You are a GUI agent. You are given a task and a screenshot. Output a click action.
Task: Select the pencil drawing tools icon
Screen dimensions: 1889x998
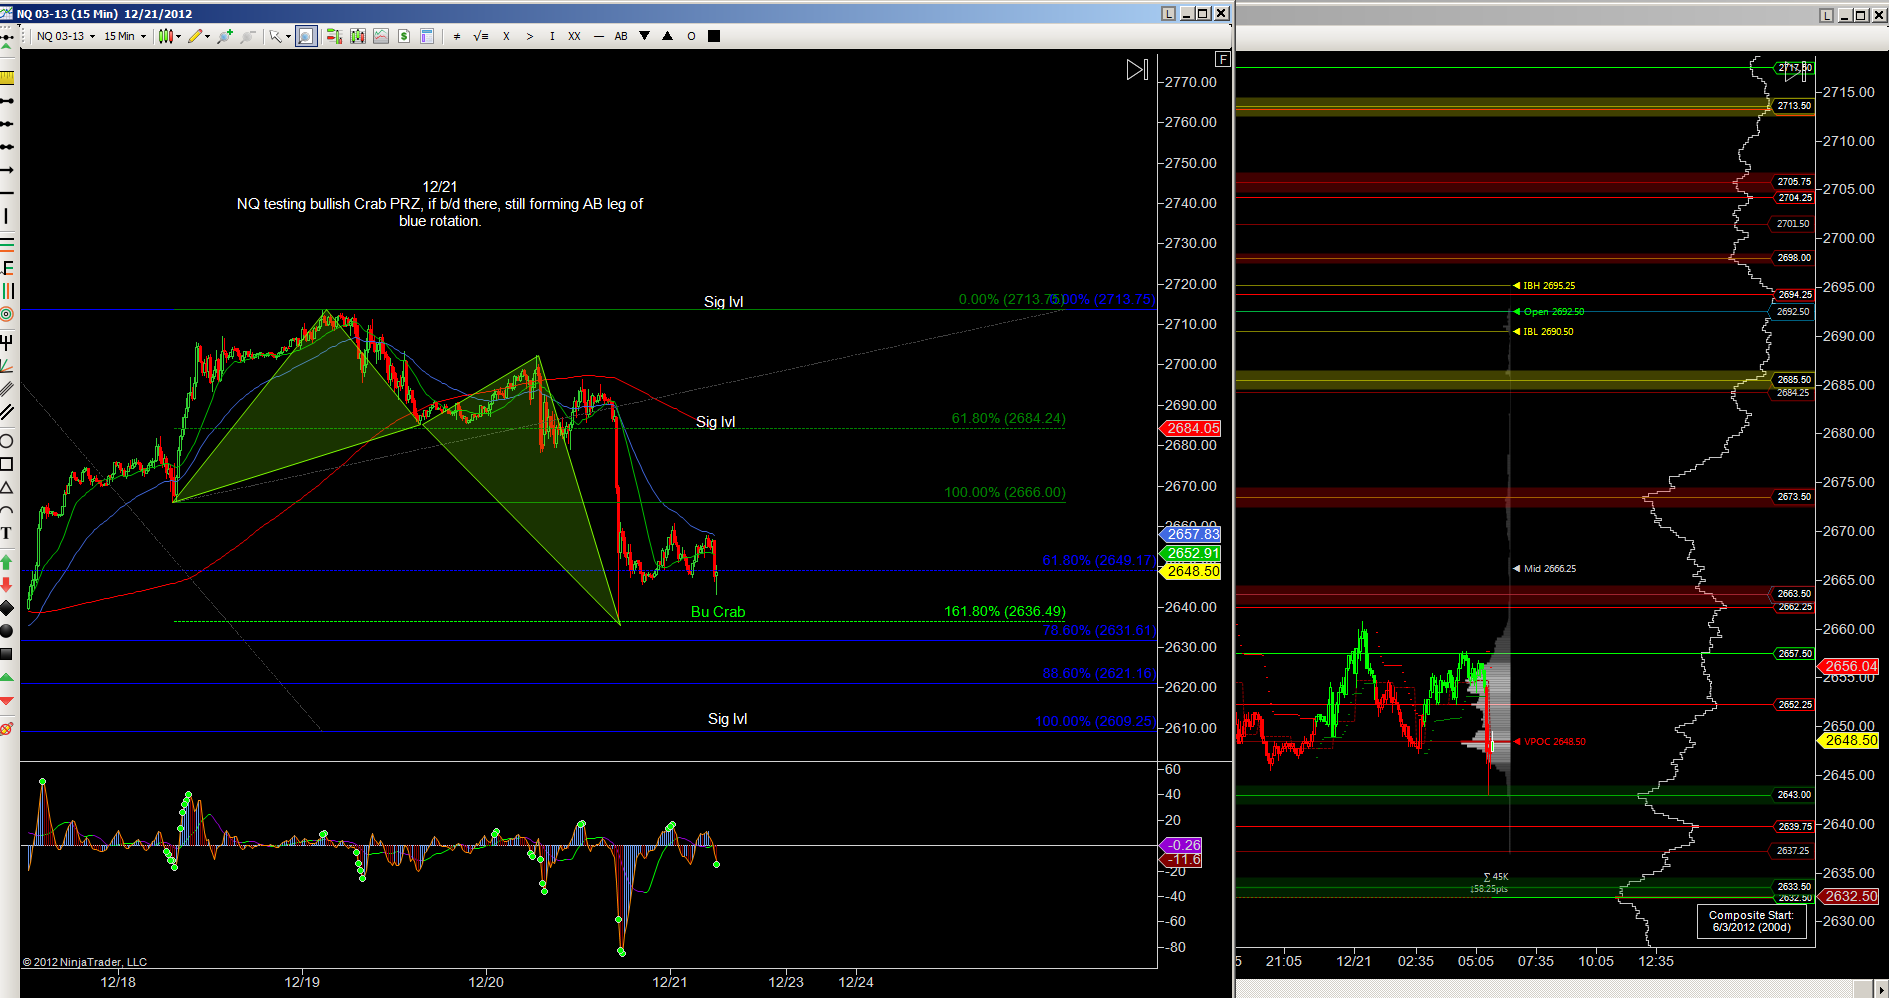pos(196,36)
